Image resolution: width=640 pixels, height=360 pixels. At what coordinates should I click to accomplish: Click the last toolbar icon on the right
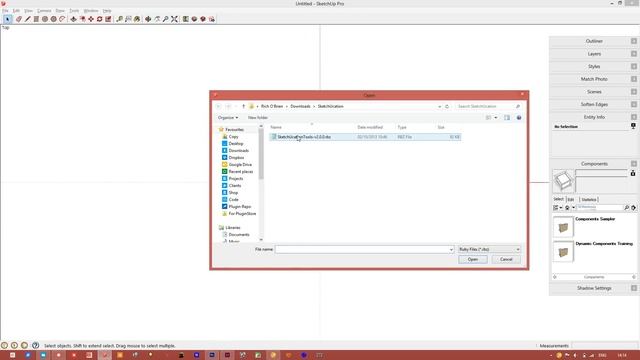[x=212, y=19]
